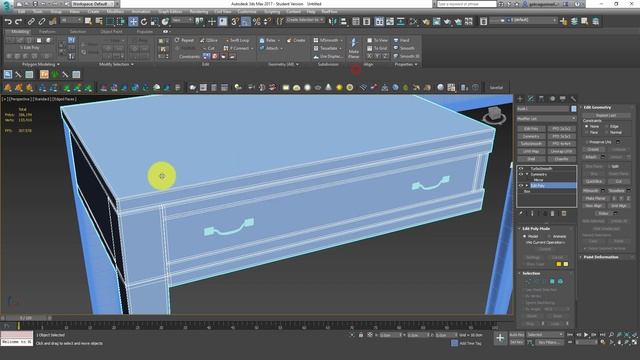Expand the Polygon Modeling ribbon panel
640x360 pixels.
41,64
